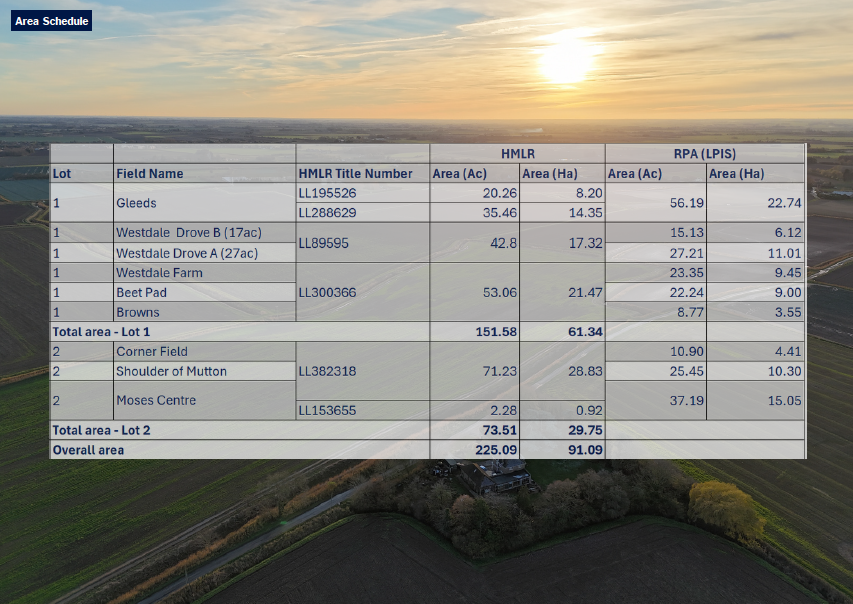Click title number LL89595

324,243
